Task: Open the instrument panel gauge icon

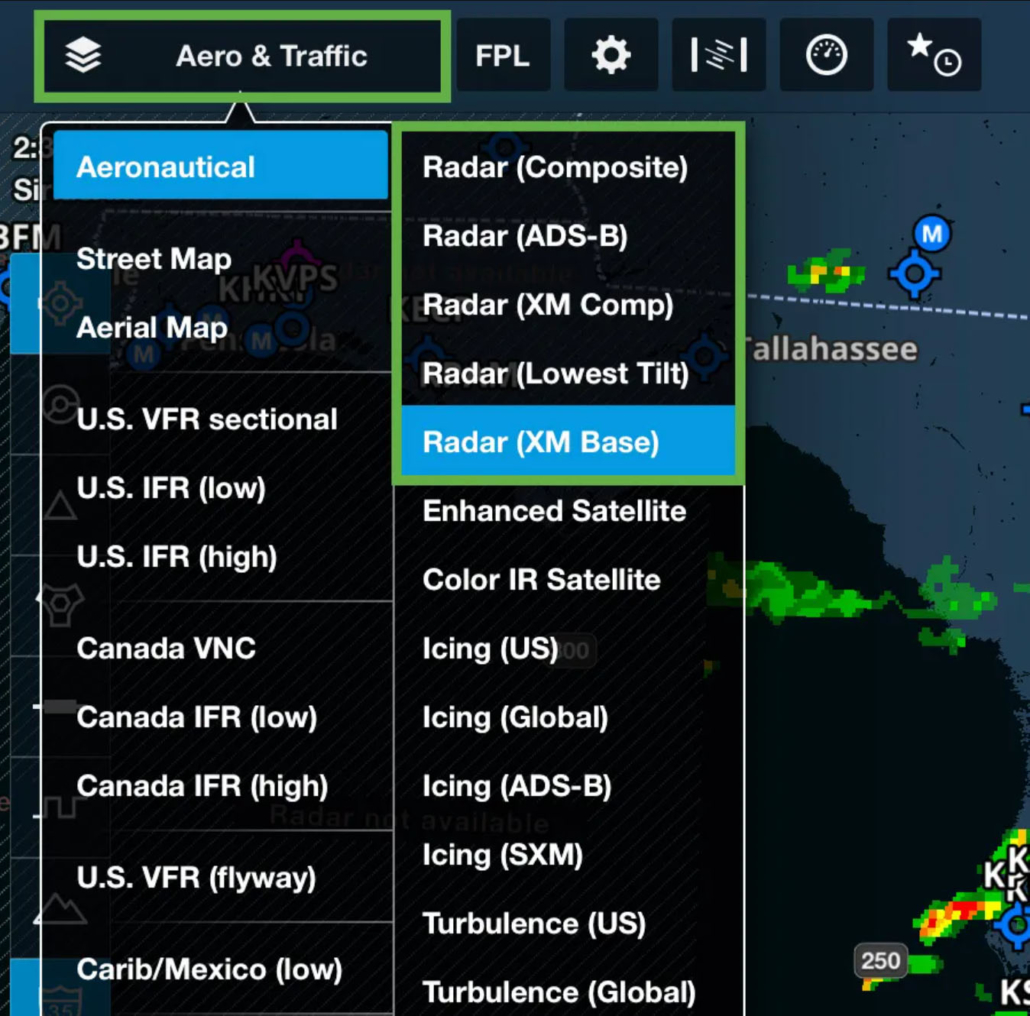Action: (x=826, y=55)
